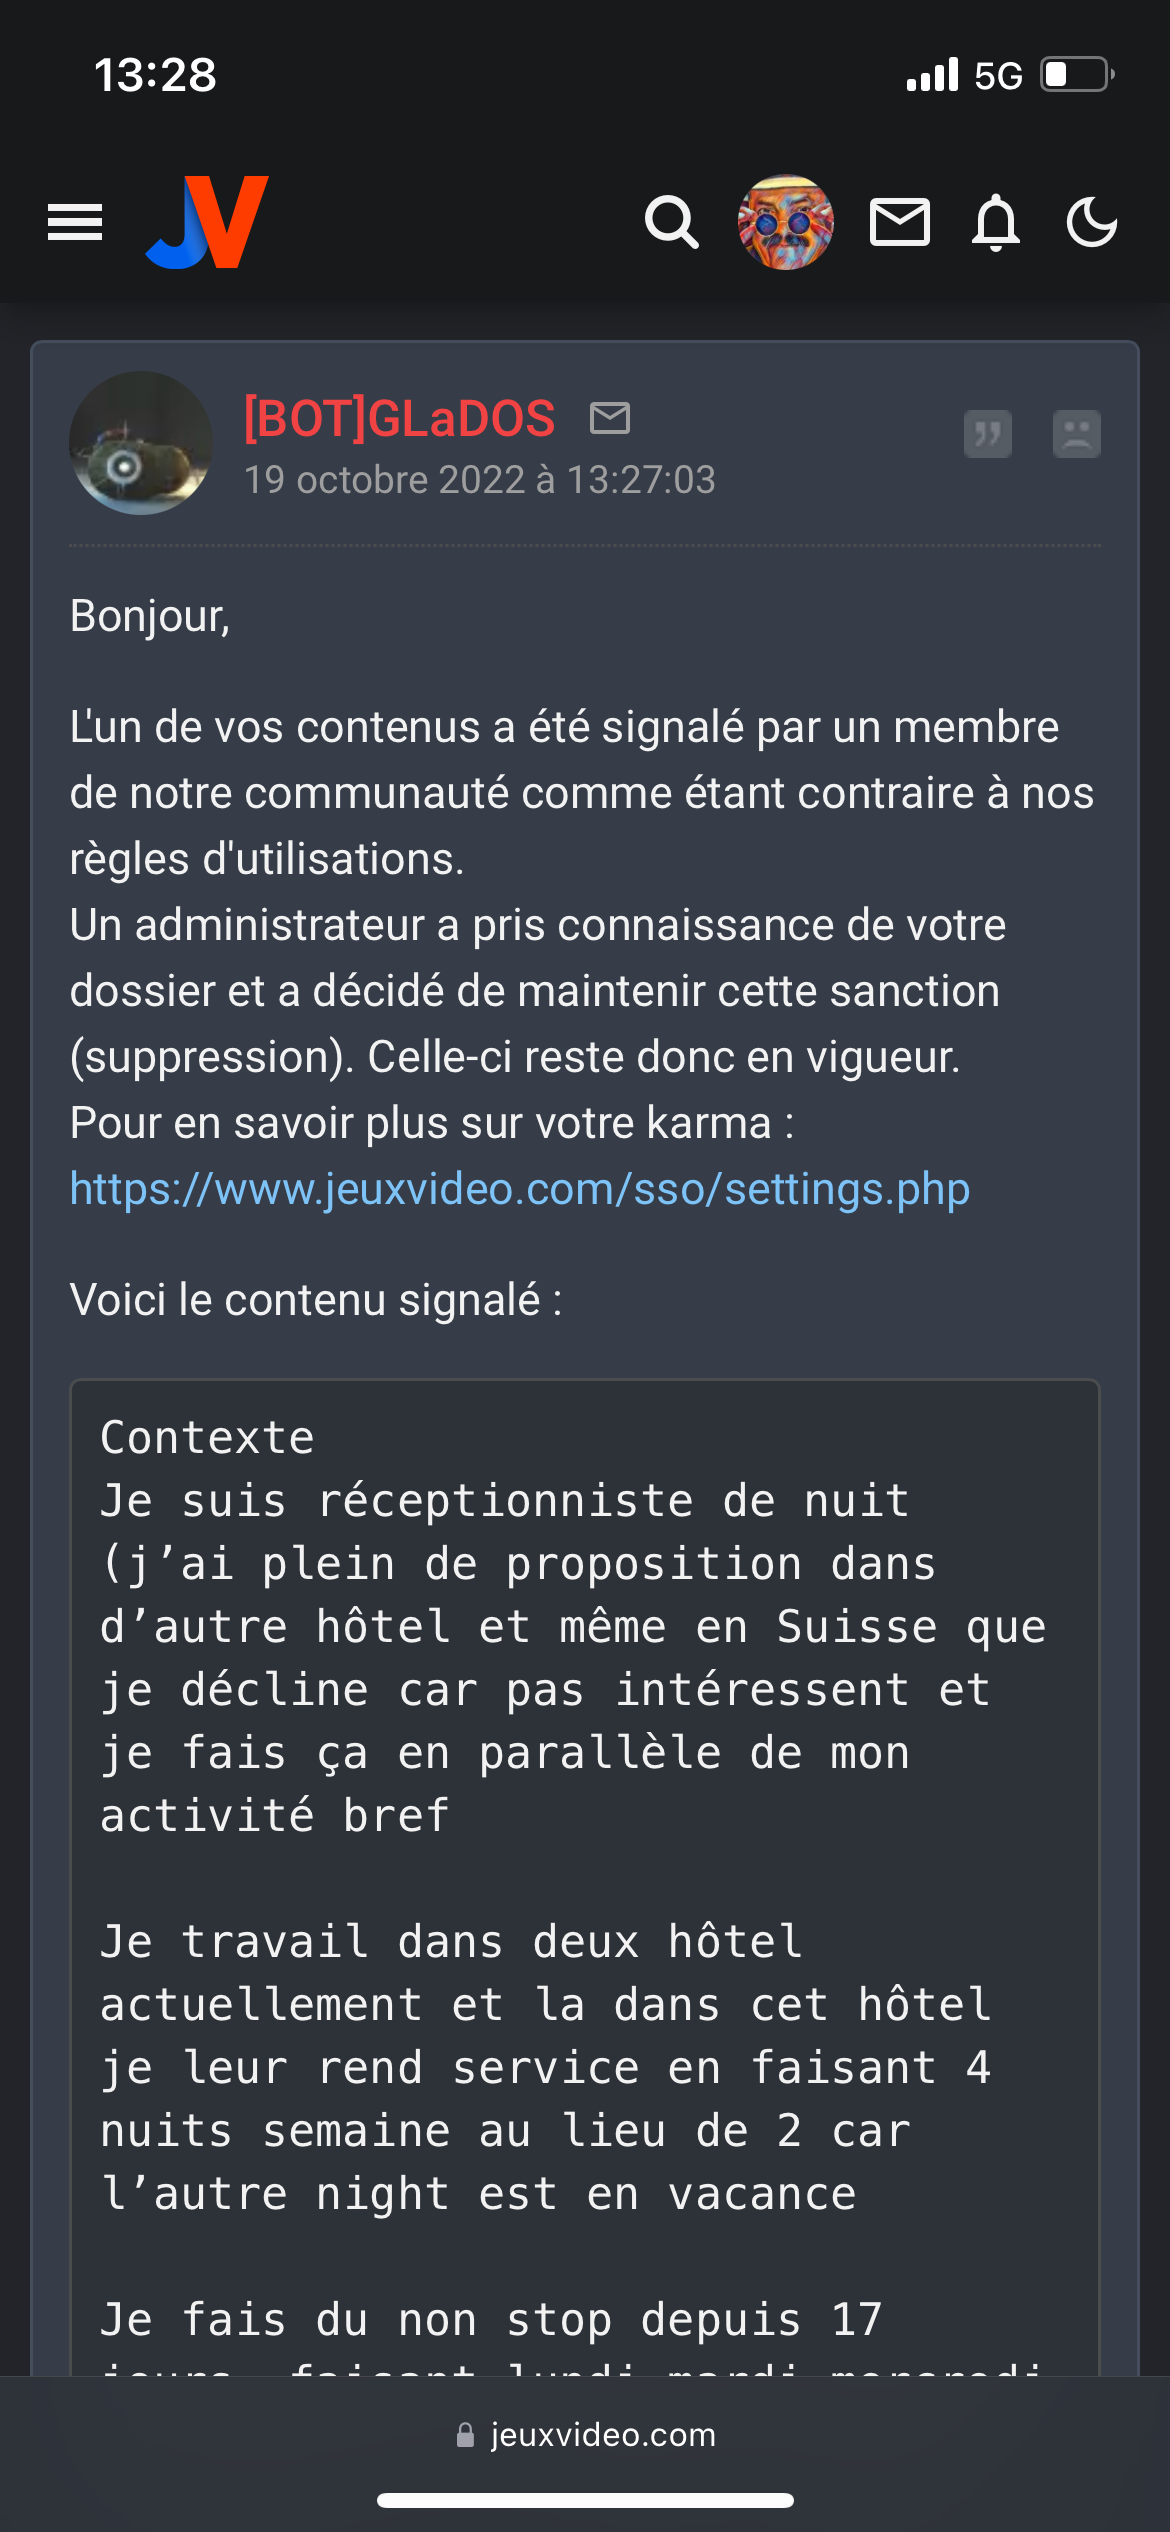The width and height of the screenshot is (1170, 2532).
Task: Tap the 13:28 status bar clock
Action: pos(155,75)
